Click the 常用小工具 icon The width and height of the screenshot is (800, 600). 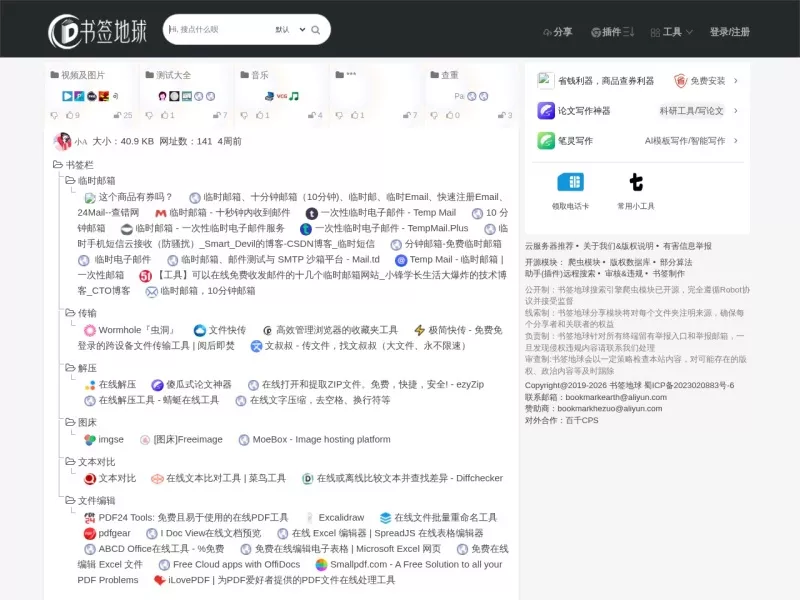point(636,182)
